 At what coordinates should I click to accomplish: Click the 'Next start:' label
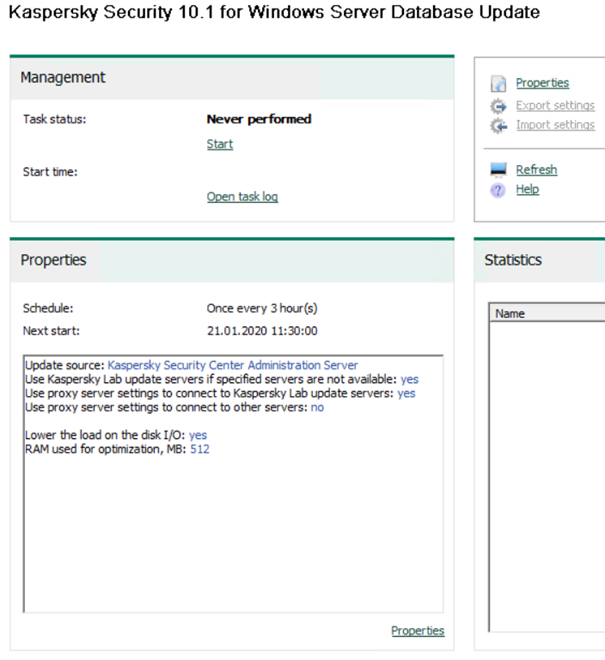pyautogui.click(x=51, y=331)
